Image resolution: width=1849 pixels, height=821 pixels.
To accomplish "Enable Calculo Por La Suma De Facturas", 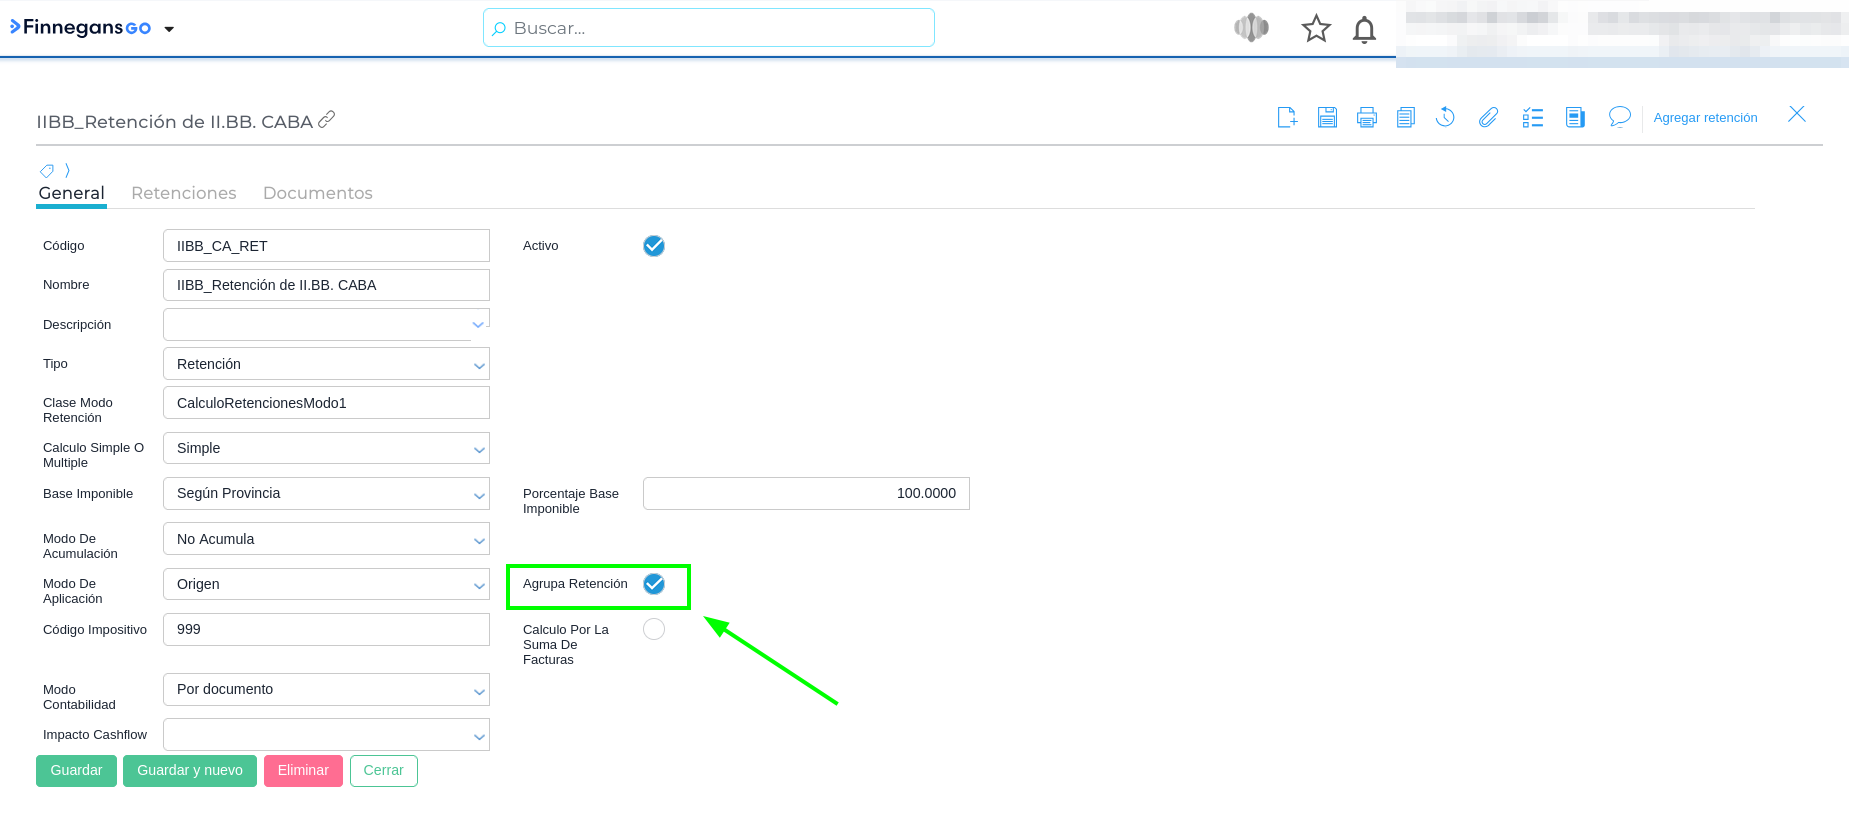I will pyautogui.click(x=654, y=629).
